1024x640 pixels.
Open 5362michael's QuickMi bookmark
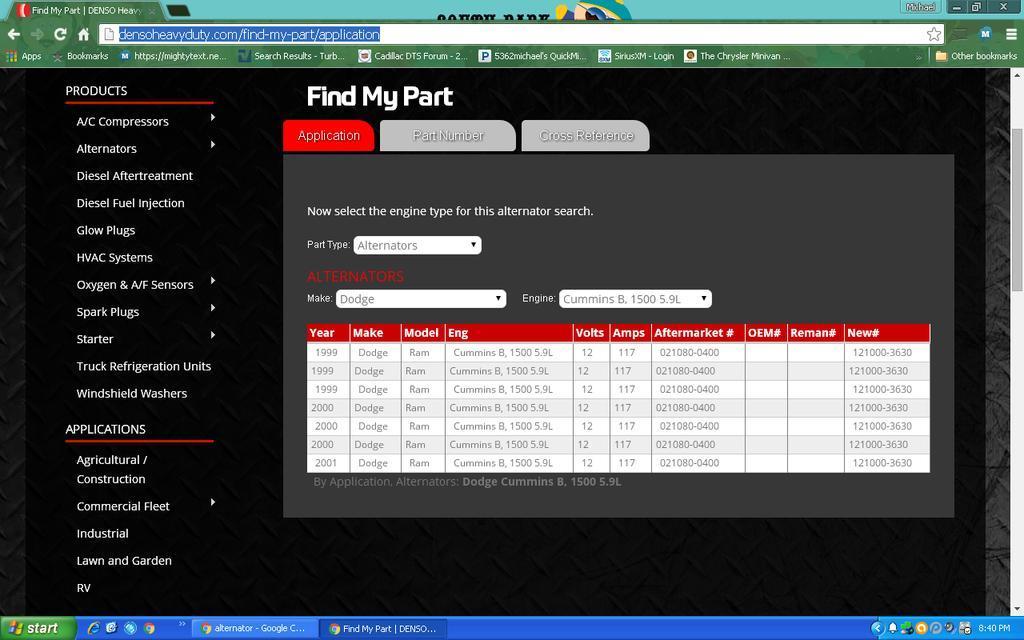[x=532, y=56]
